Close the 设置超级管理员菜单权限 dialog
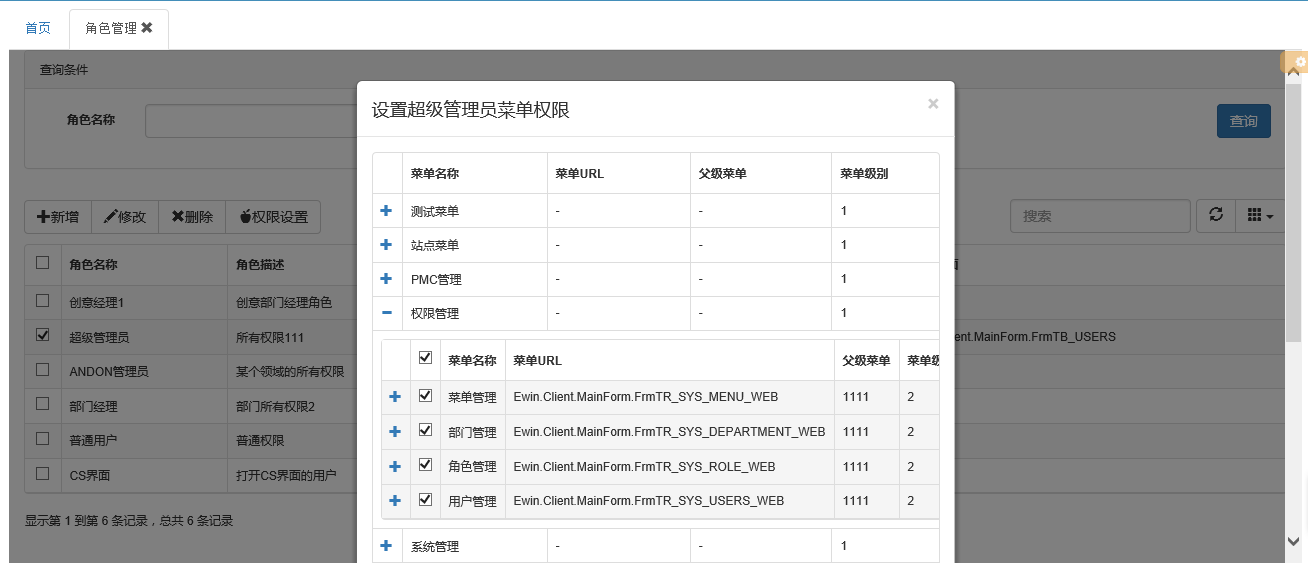 tap(933, 103)
